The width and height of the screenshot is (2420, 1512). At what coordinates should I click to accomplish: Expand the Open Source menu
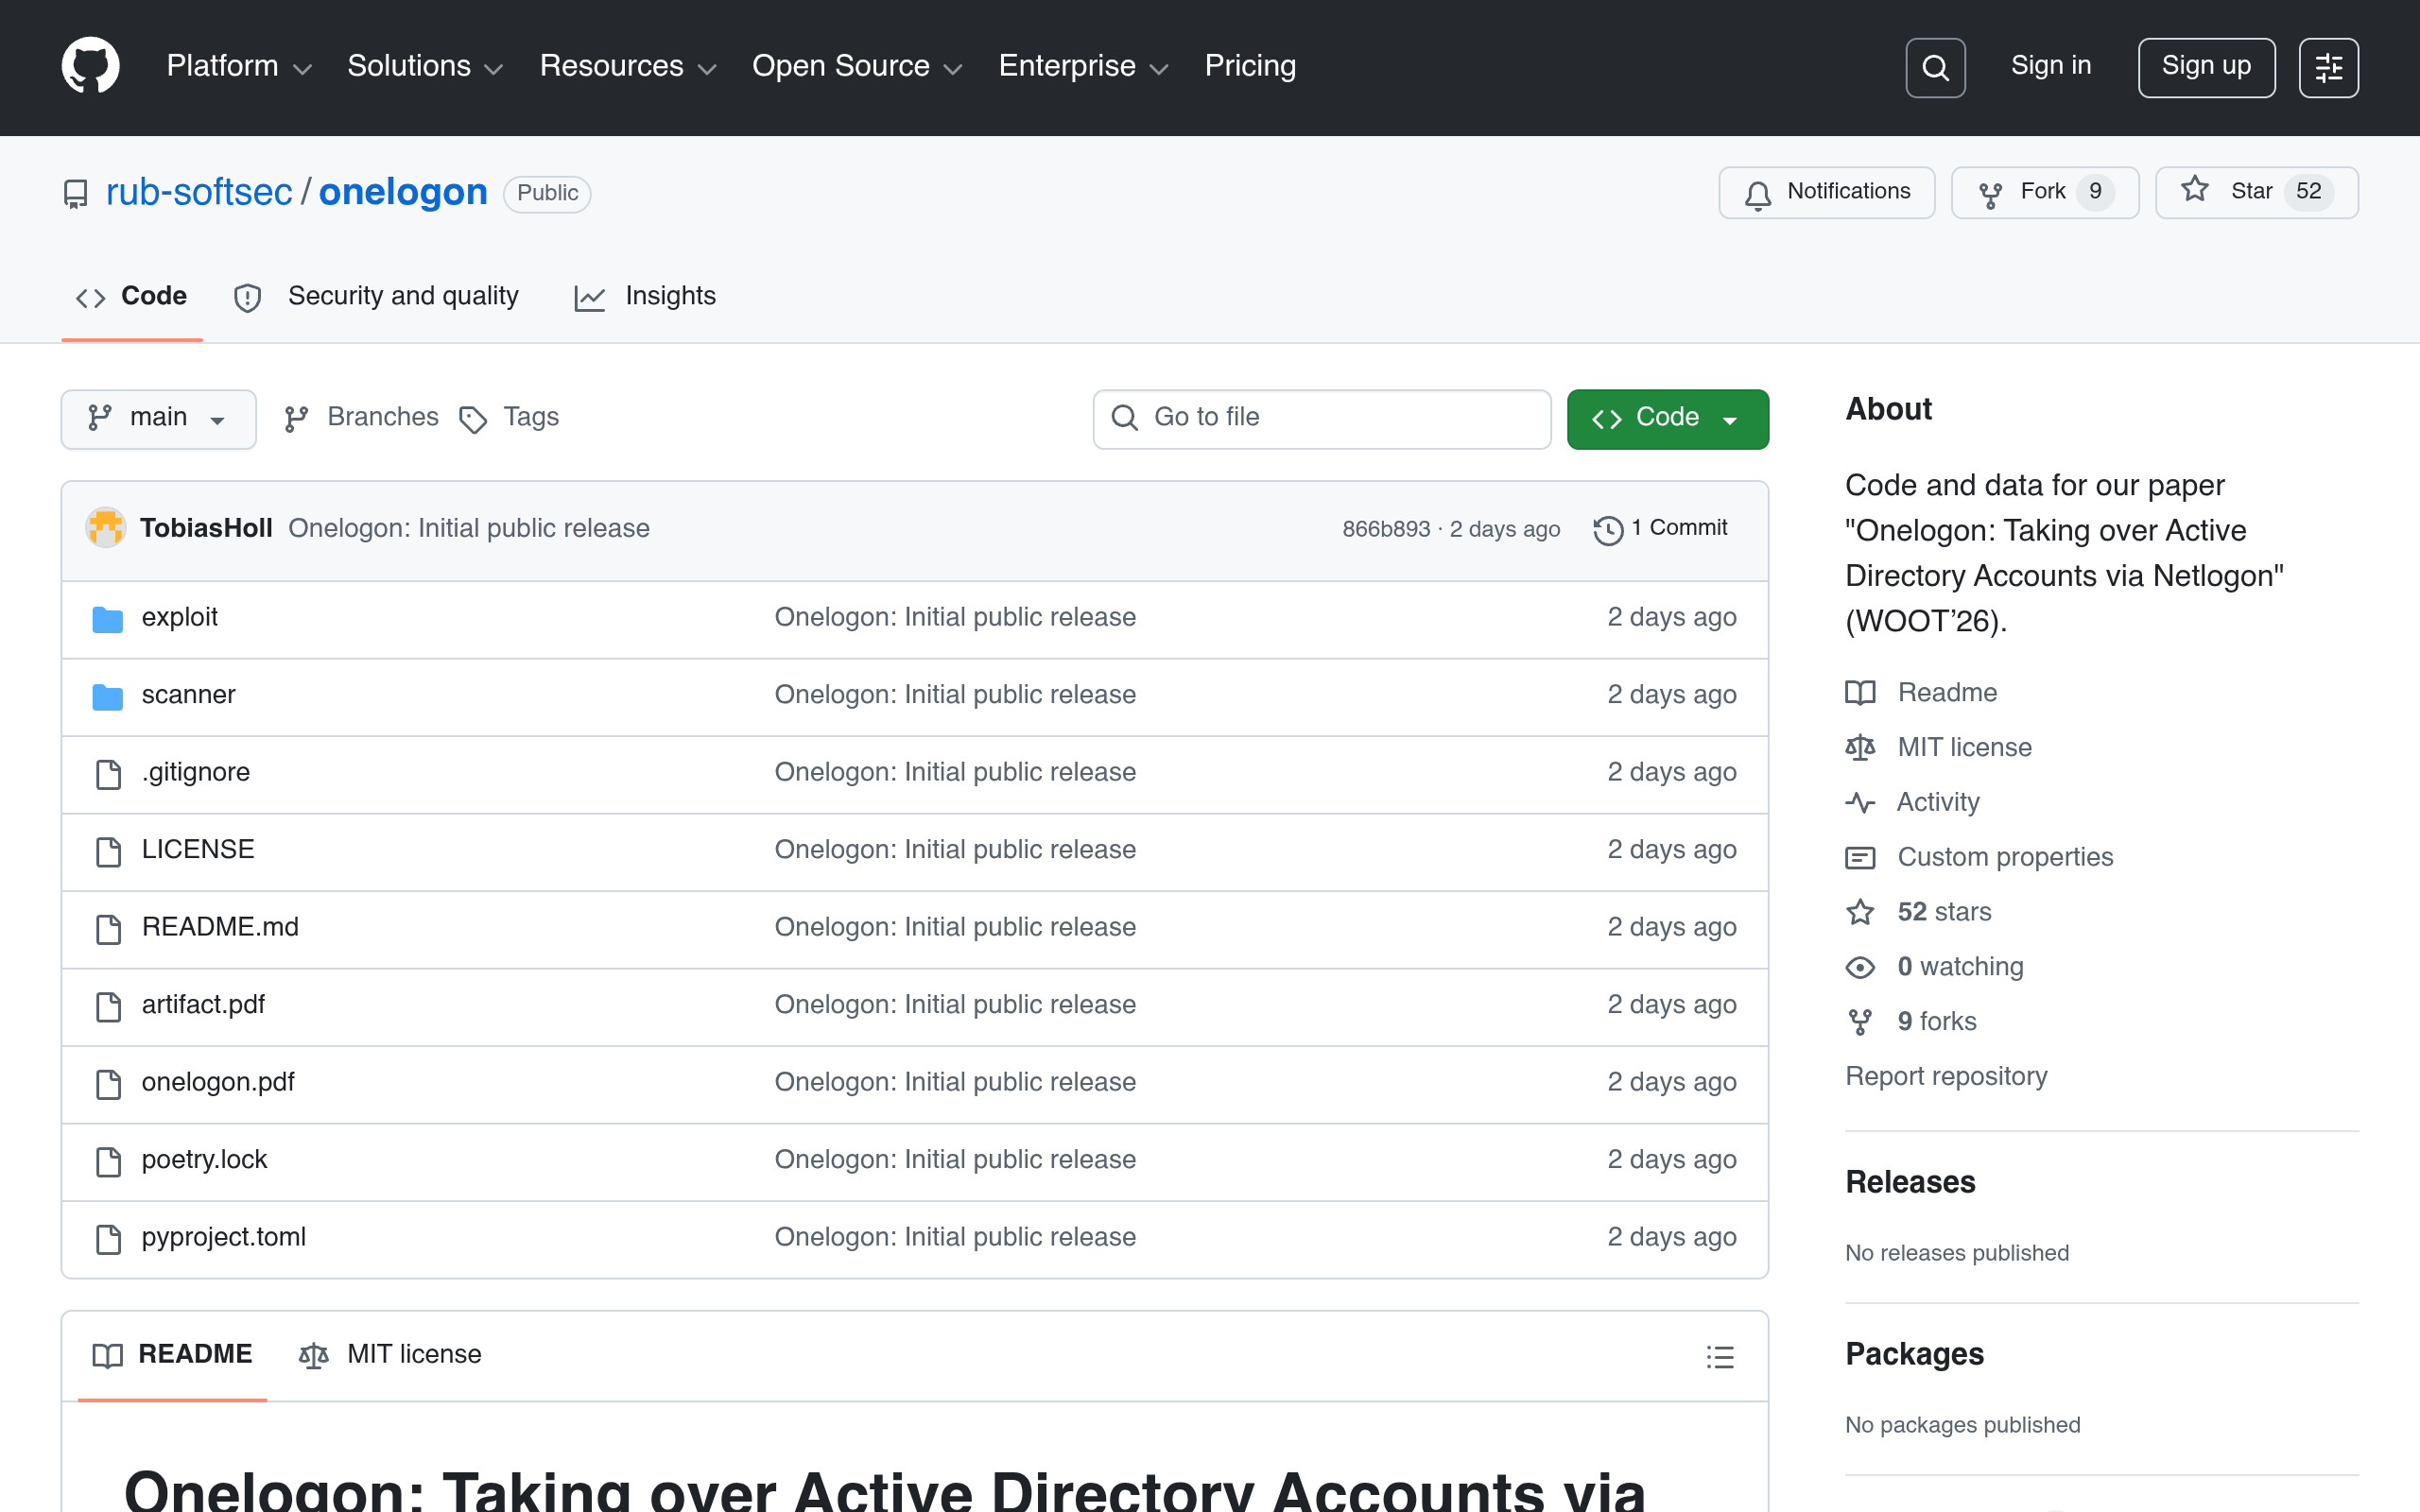tap(857, 66)
